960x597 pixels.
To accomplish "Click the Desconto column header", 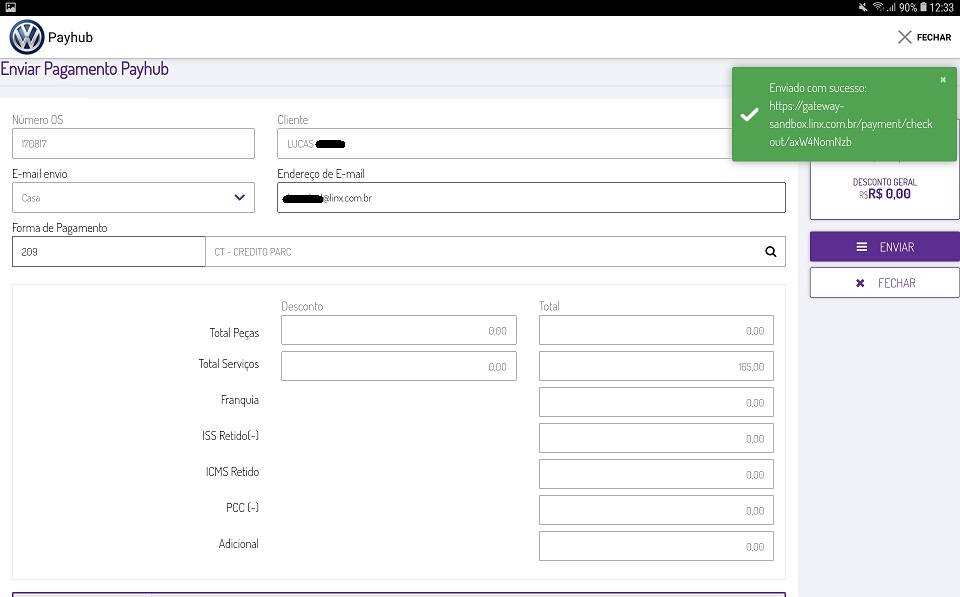I will pos(302,306).
